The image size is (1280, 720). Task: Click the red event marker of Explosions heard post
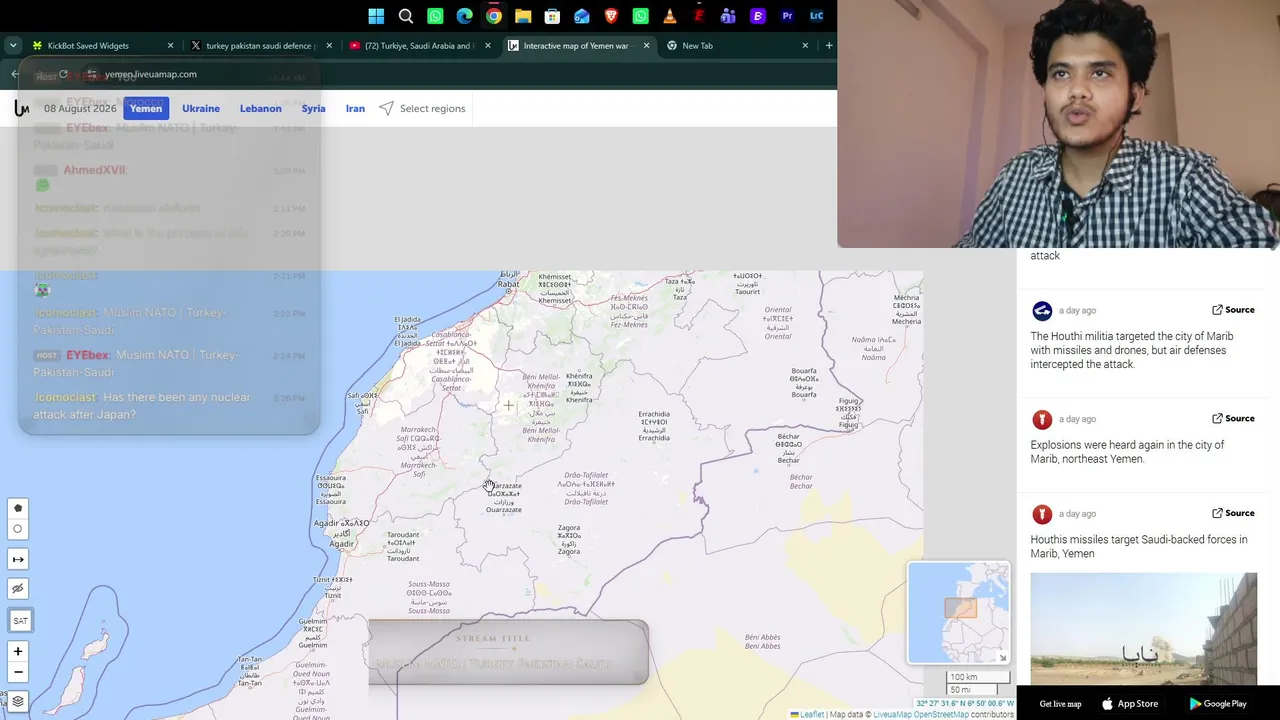[1042, 420]
